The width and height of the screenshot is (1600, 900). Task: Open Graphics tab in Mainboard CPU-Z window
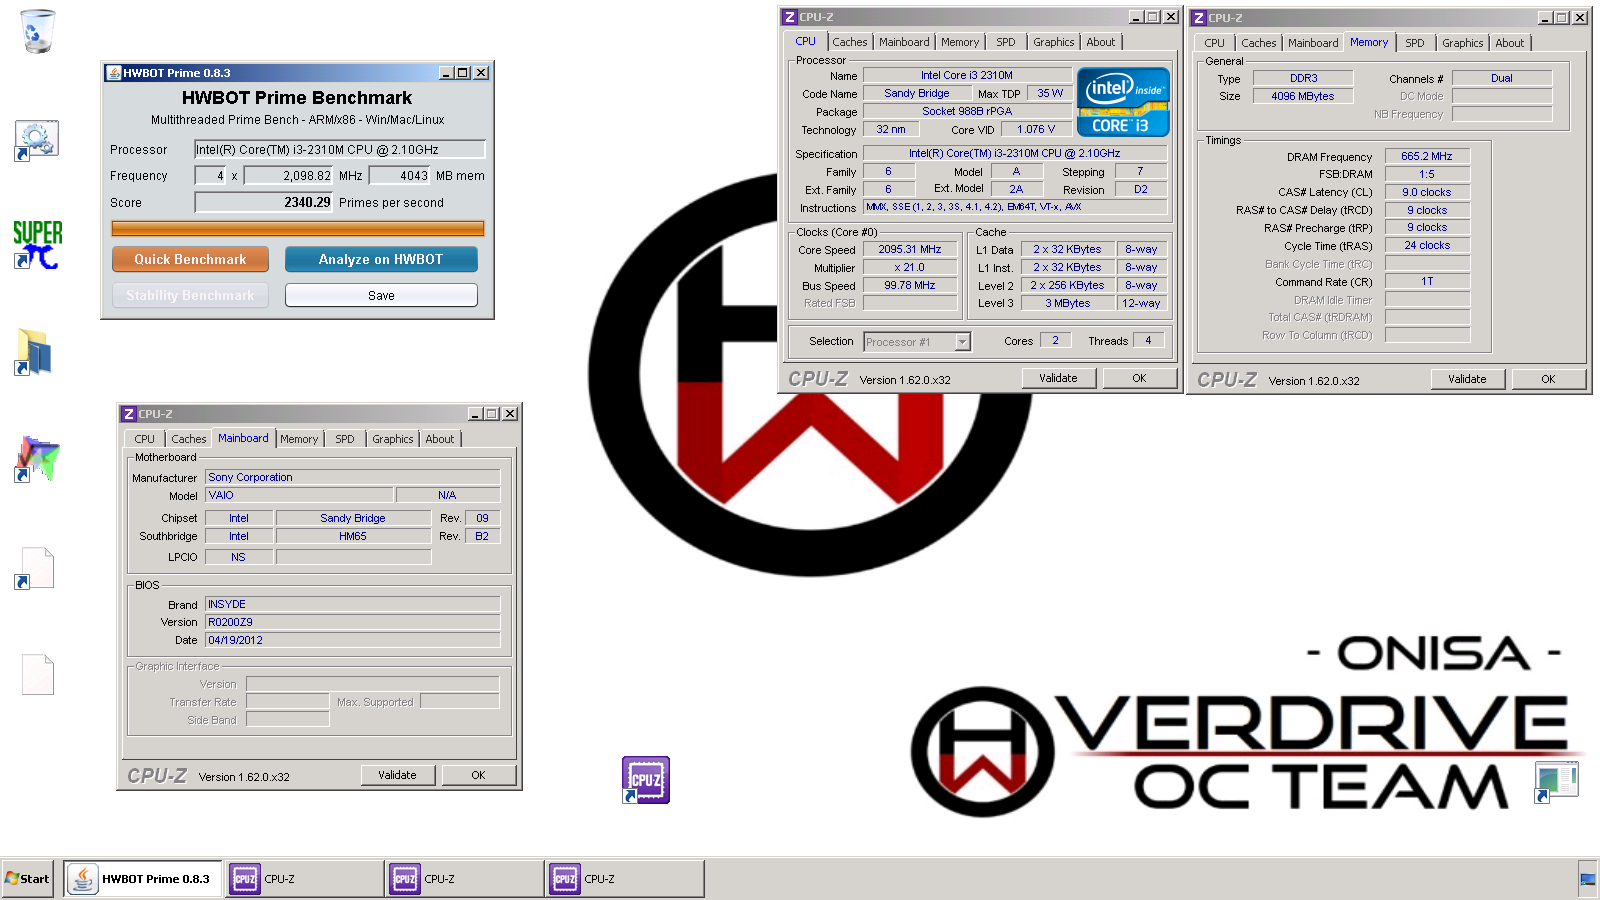[393, 439]
